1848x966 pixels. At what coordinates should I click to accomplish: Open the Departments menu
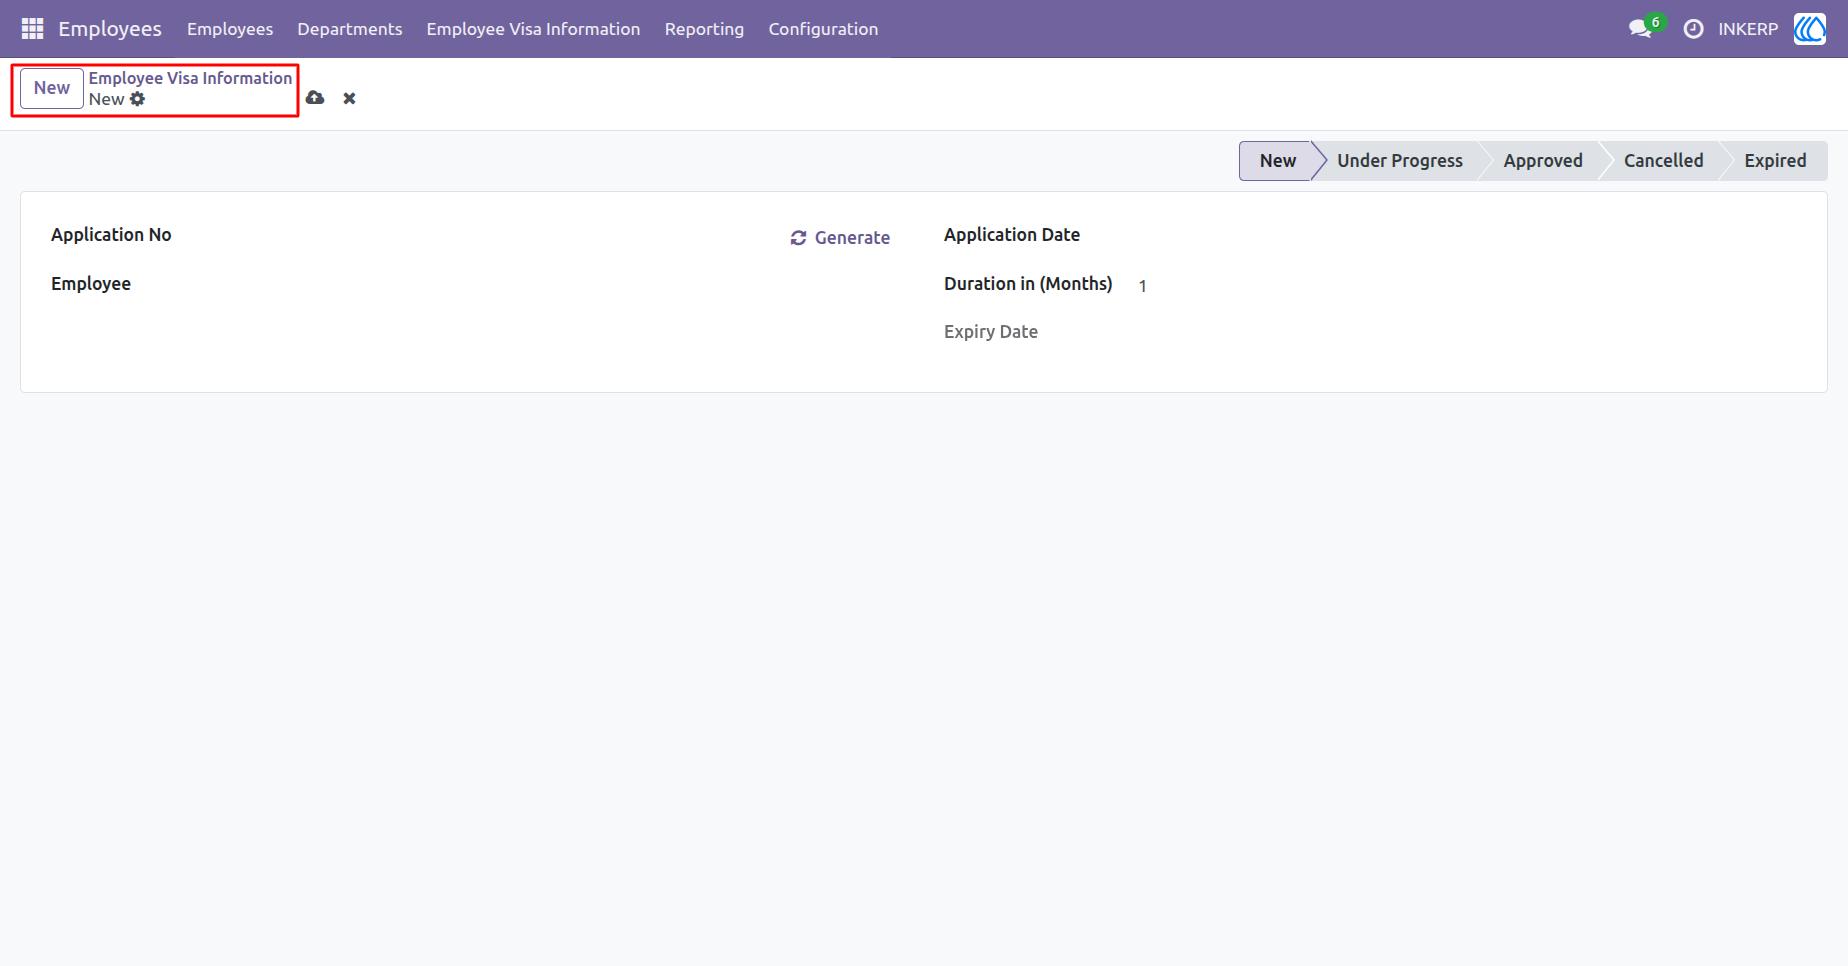[x=350, y=29]
